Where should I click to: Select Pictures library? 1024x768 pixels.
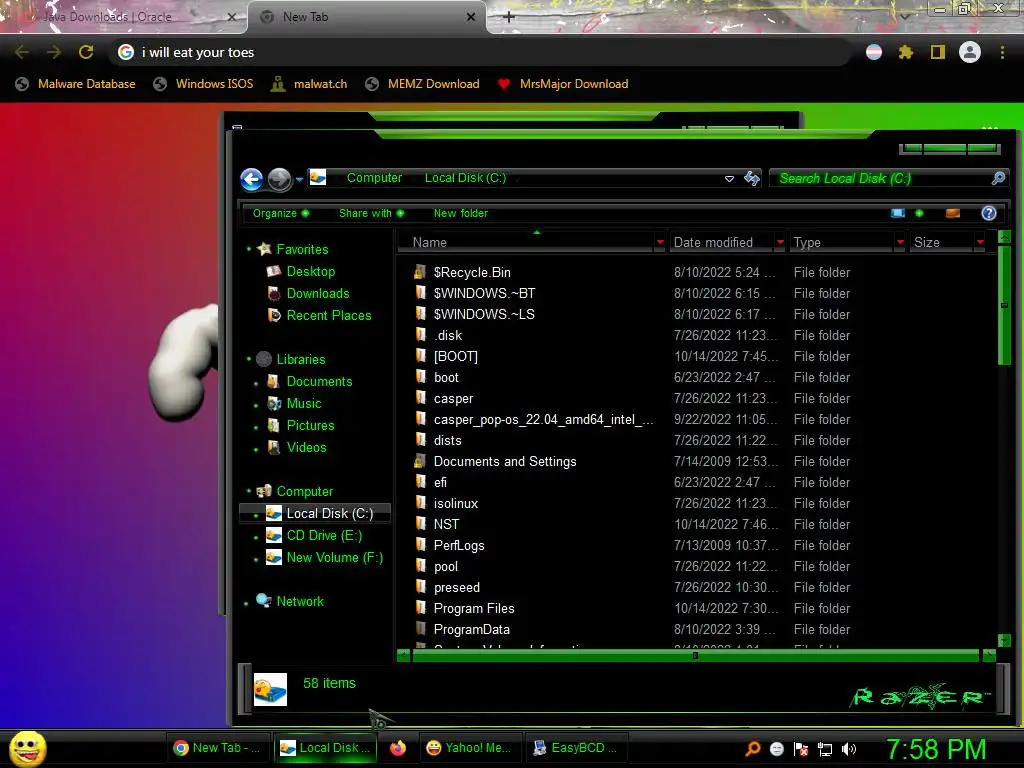point(310,426)
